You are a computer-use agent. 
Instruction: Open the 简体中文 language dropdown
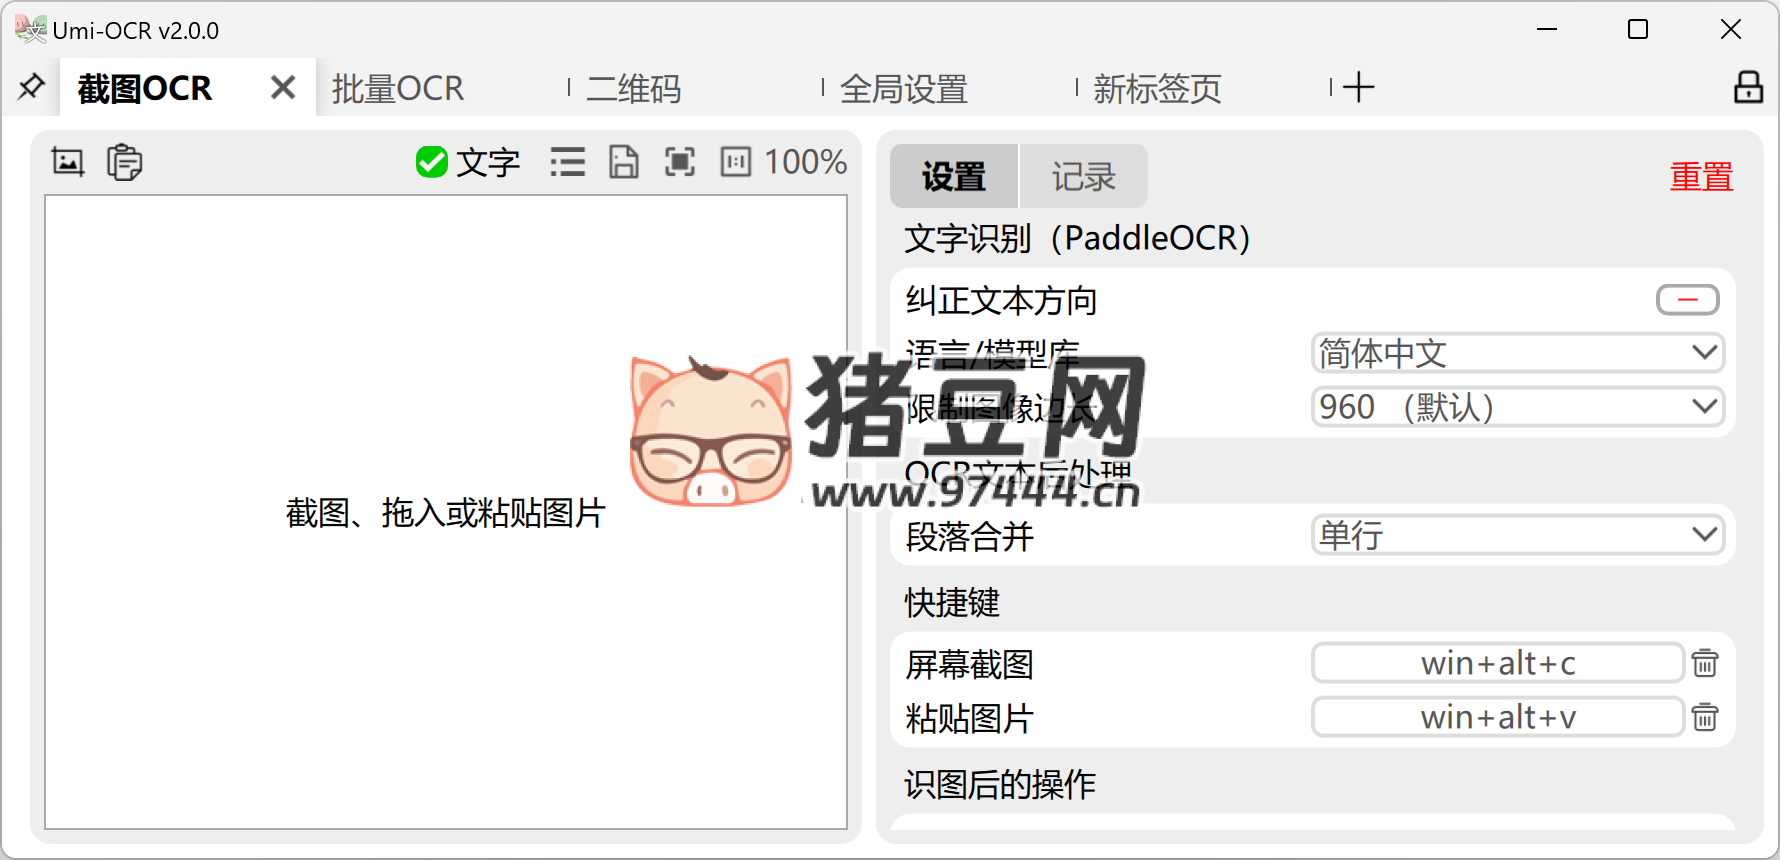[x=1517, y=353]
